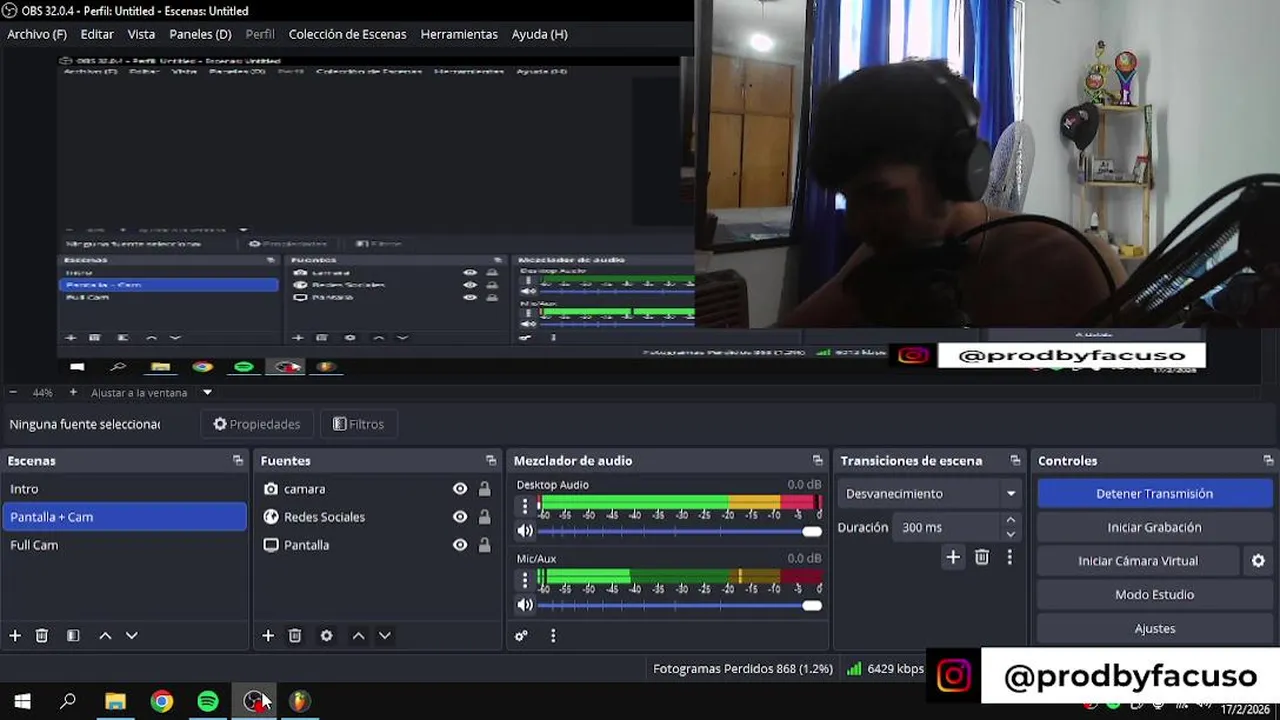This screenshot has width=1280, height=720.
Task: Open source Filtros button
Action: pos(358,424)
